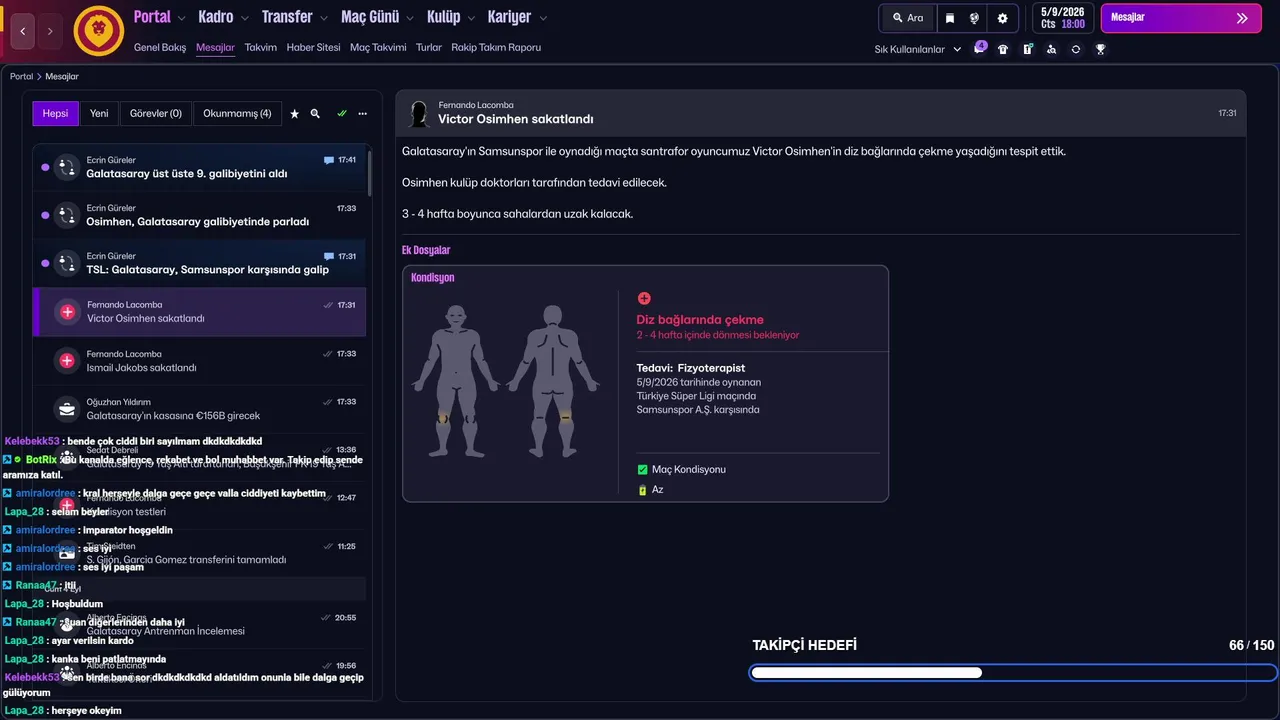Viewport: 1280px width, 720px height.
Task: Select Görevler (0) message filter
Action: pos(156,113)
